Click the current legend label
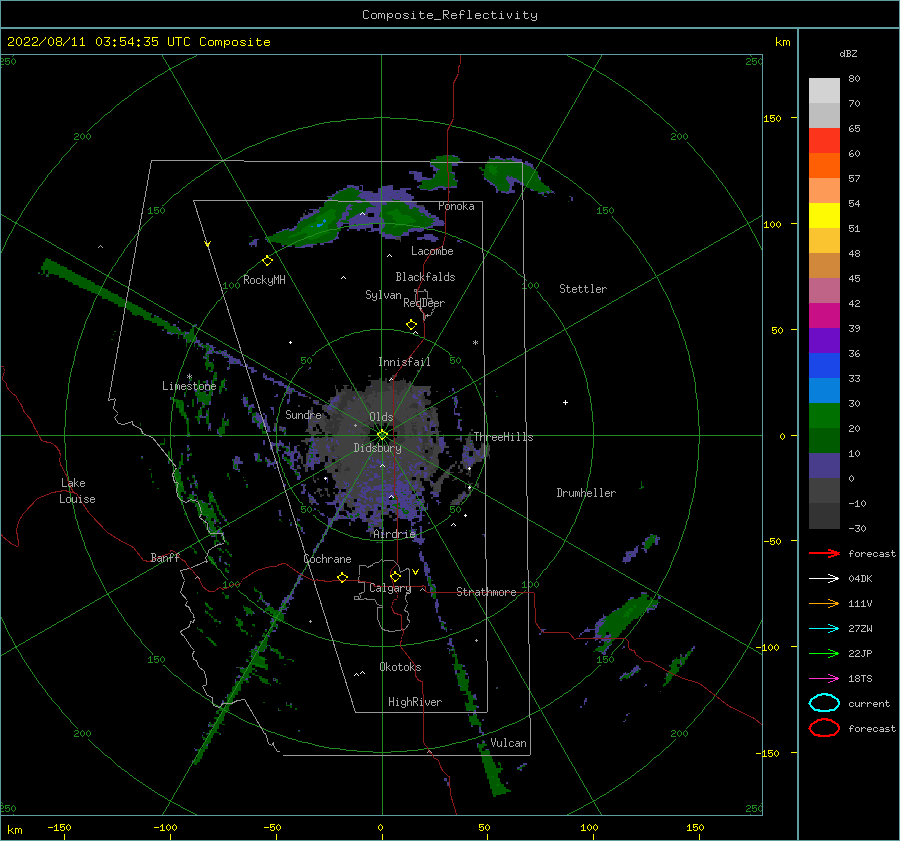The image size is (900, 841). 869,703
